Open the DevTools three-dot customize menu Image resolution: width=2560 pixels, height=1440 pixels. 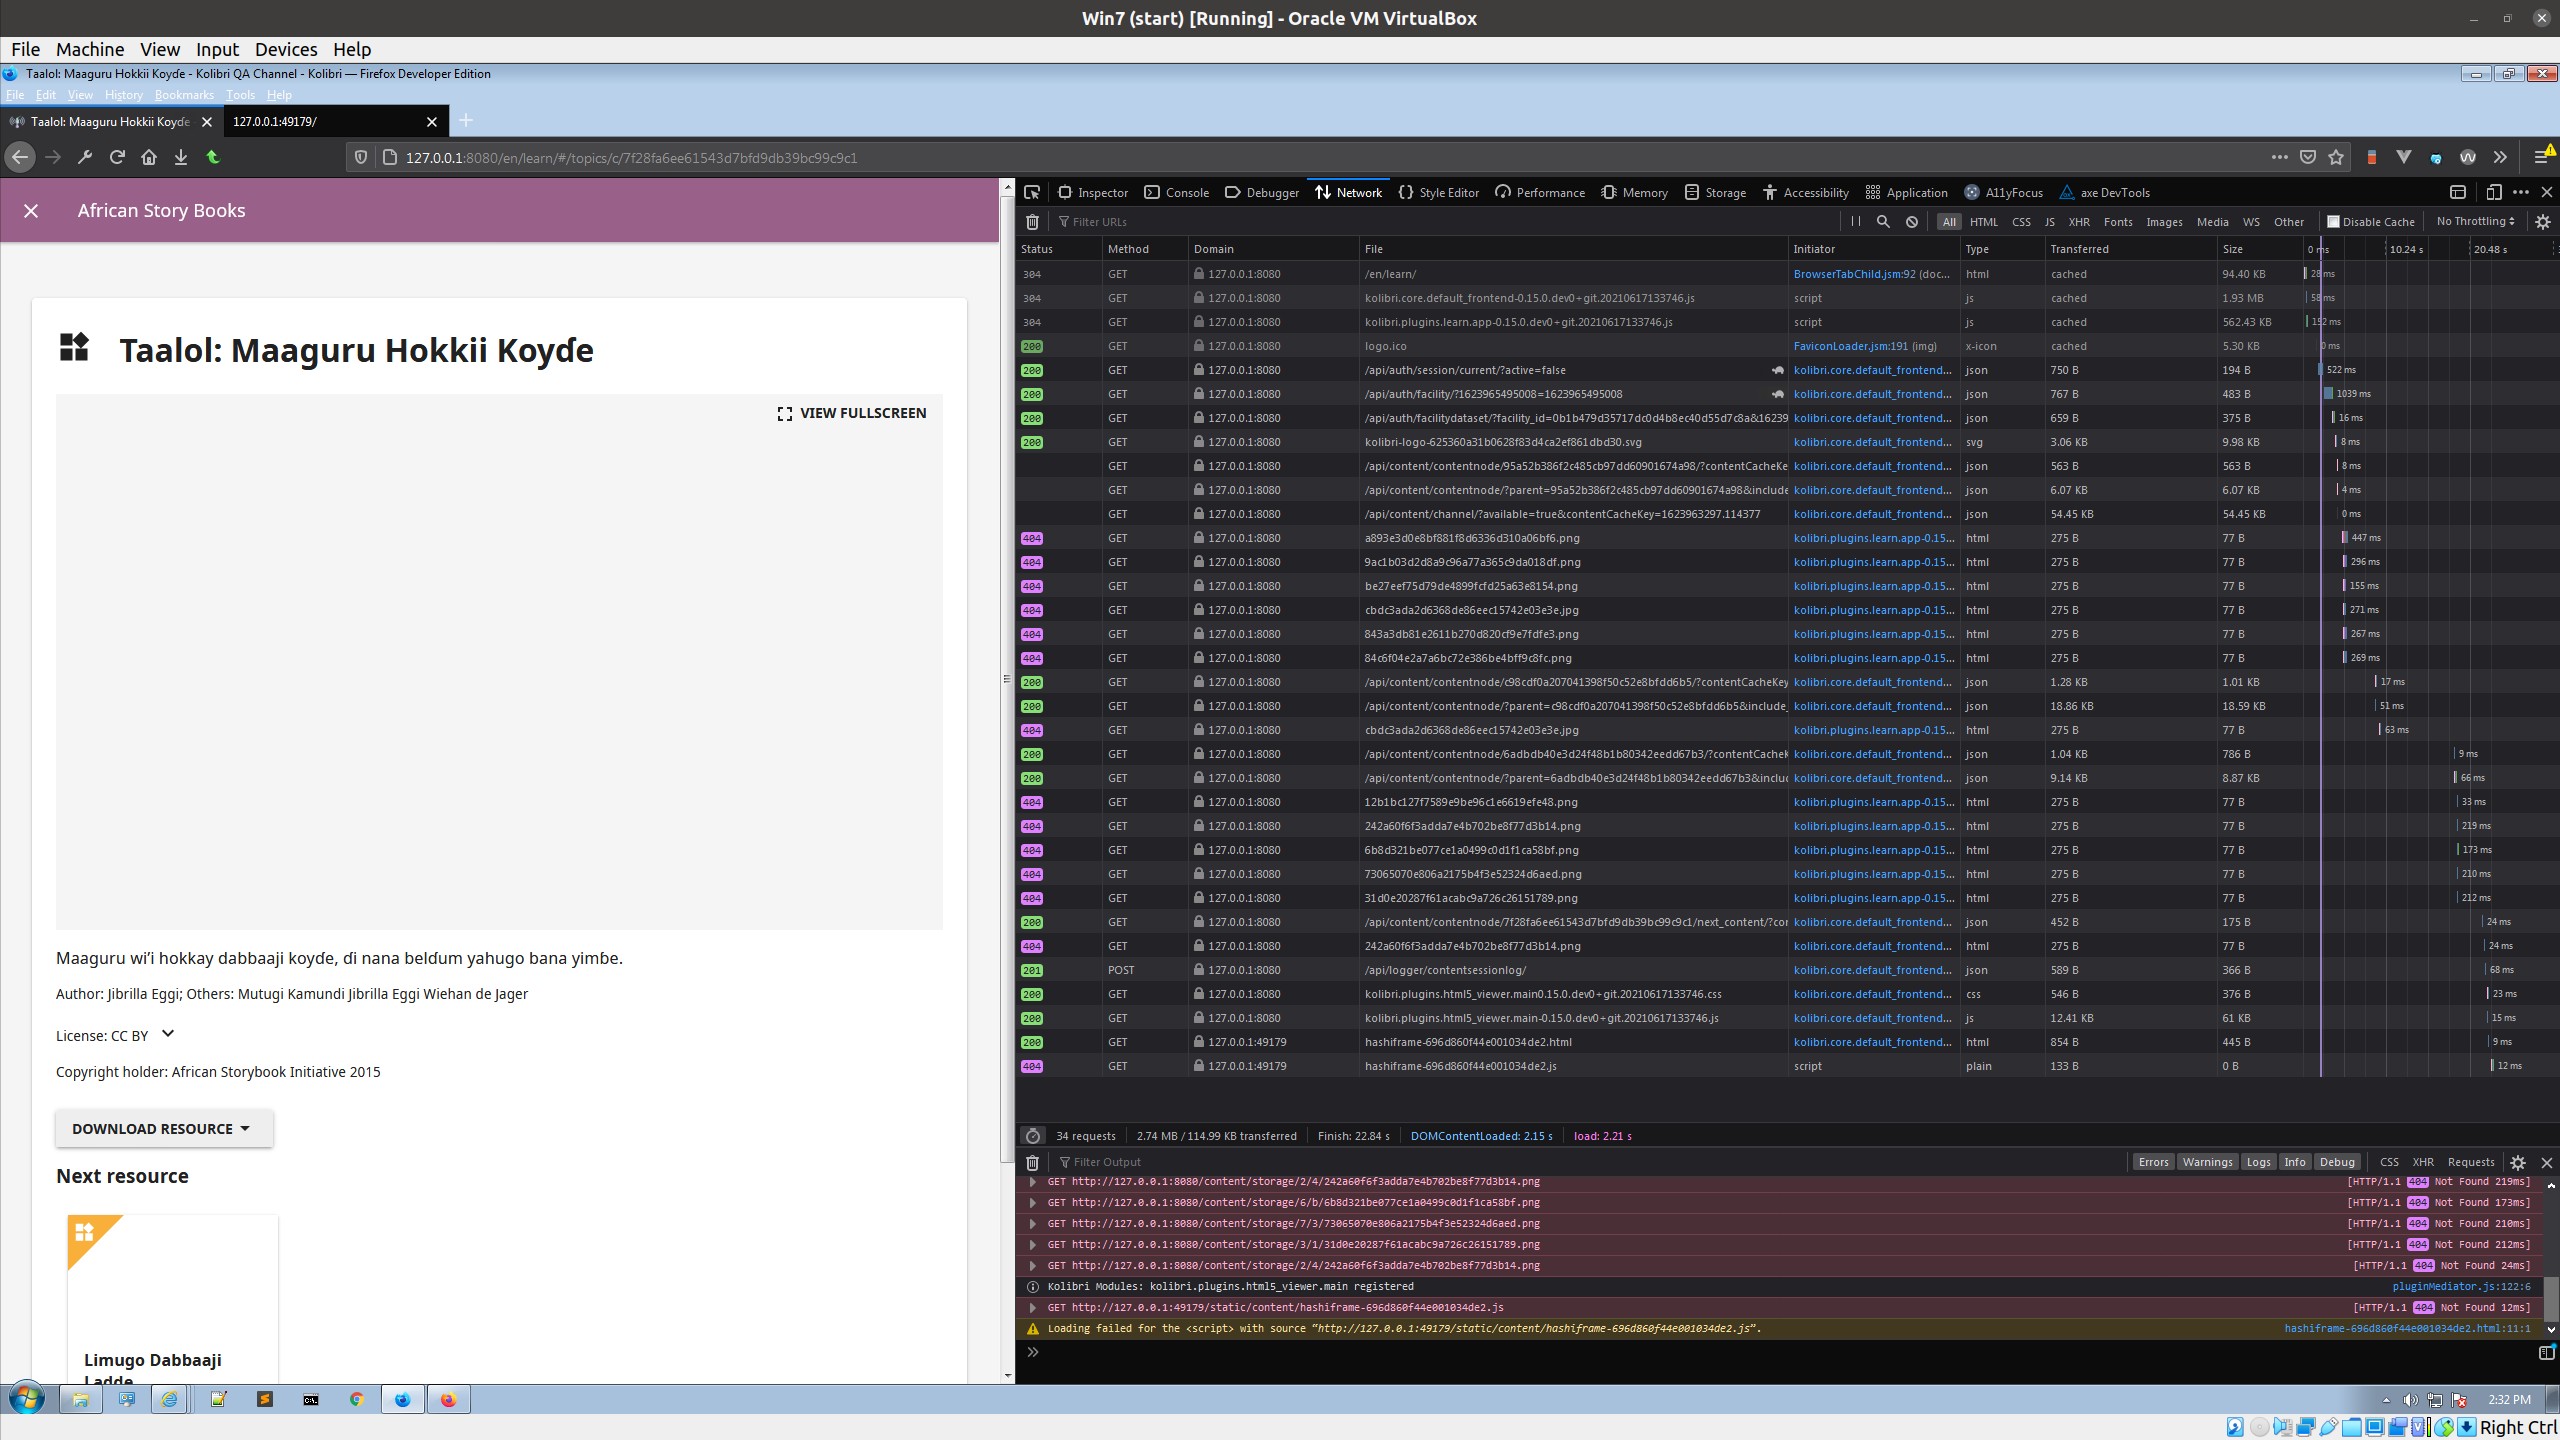pyautogui.click(x=2521, y=192)
